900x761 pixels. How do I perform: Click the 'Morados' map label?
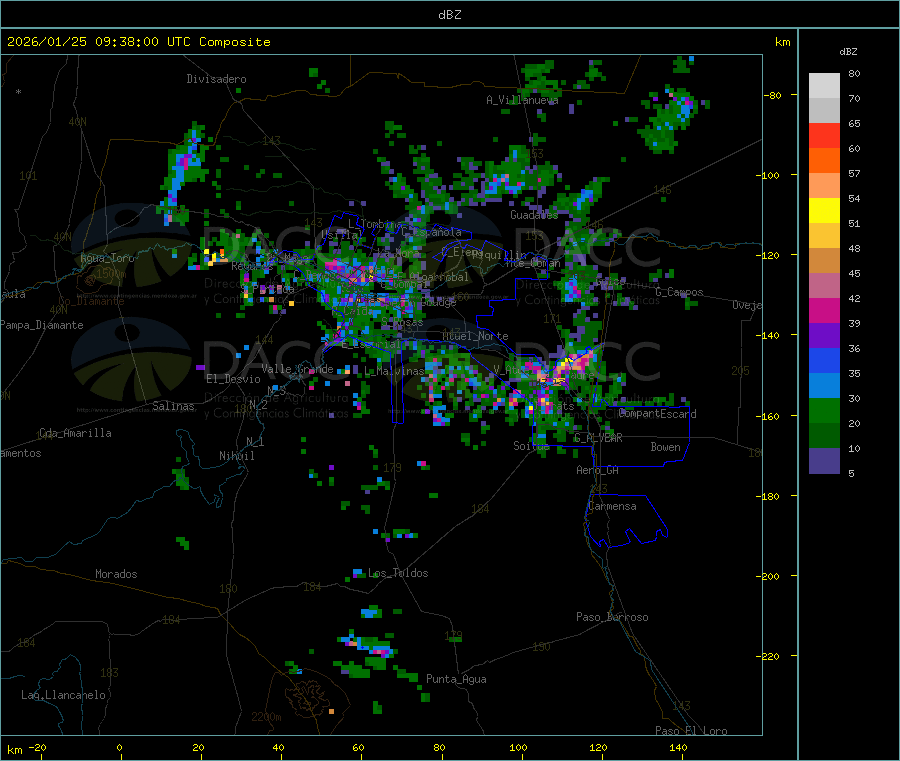click(x=116, y=574)
